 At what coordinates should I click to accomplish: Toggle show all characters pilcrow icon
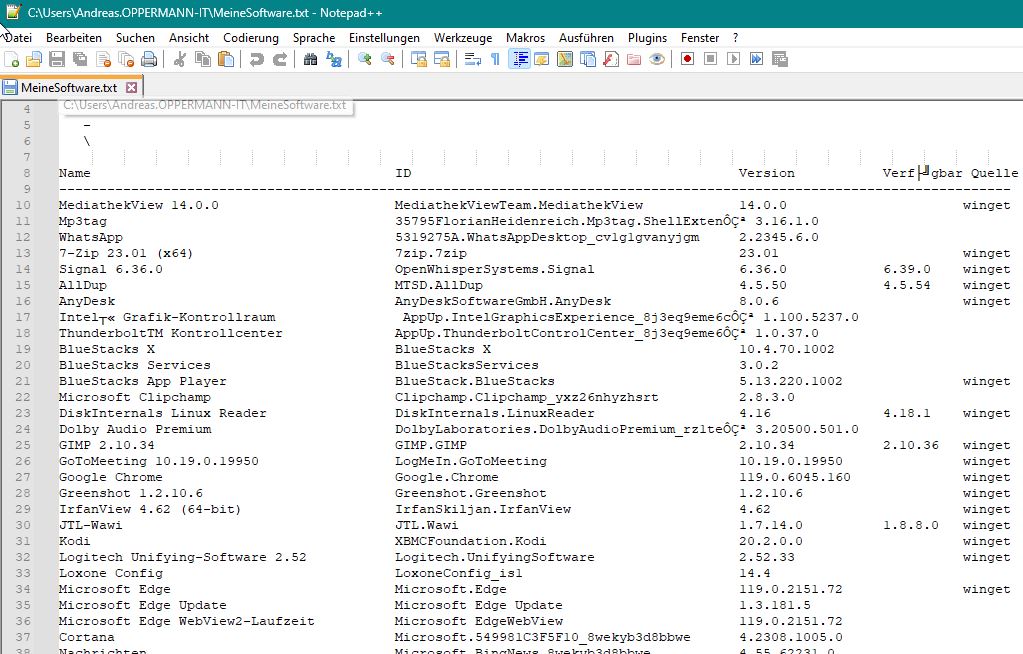[x=495, y=59]
